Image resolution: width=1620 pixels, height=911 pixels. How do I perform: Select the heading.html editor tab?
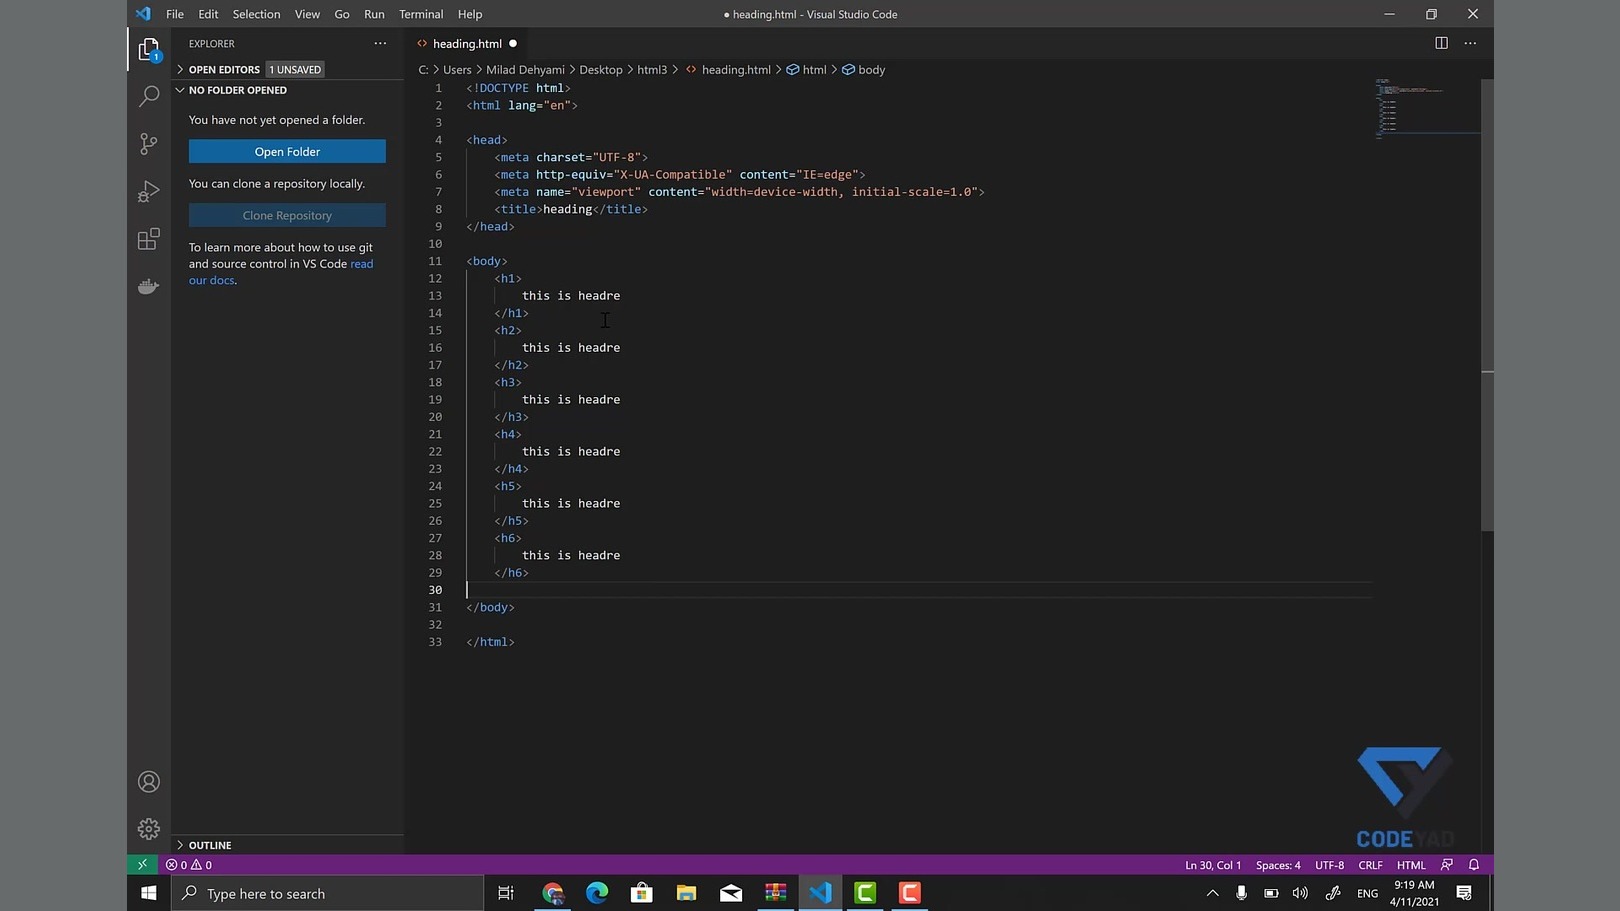click(467, 44)
